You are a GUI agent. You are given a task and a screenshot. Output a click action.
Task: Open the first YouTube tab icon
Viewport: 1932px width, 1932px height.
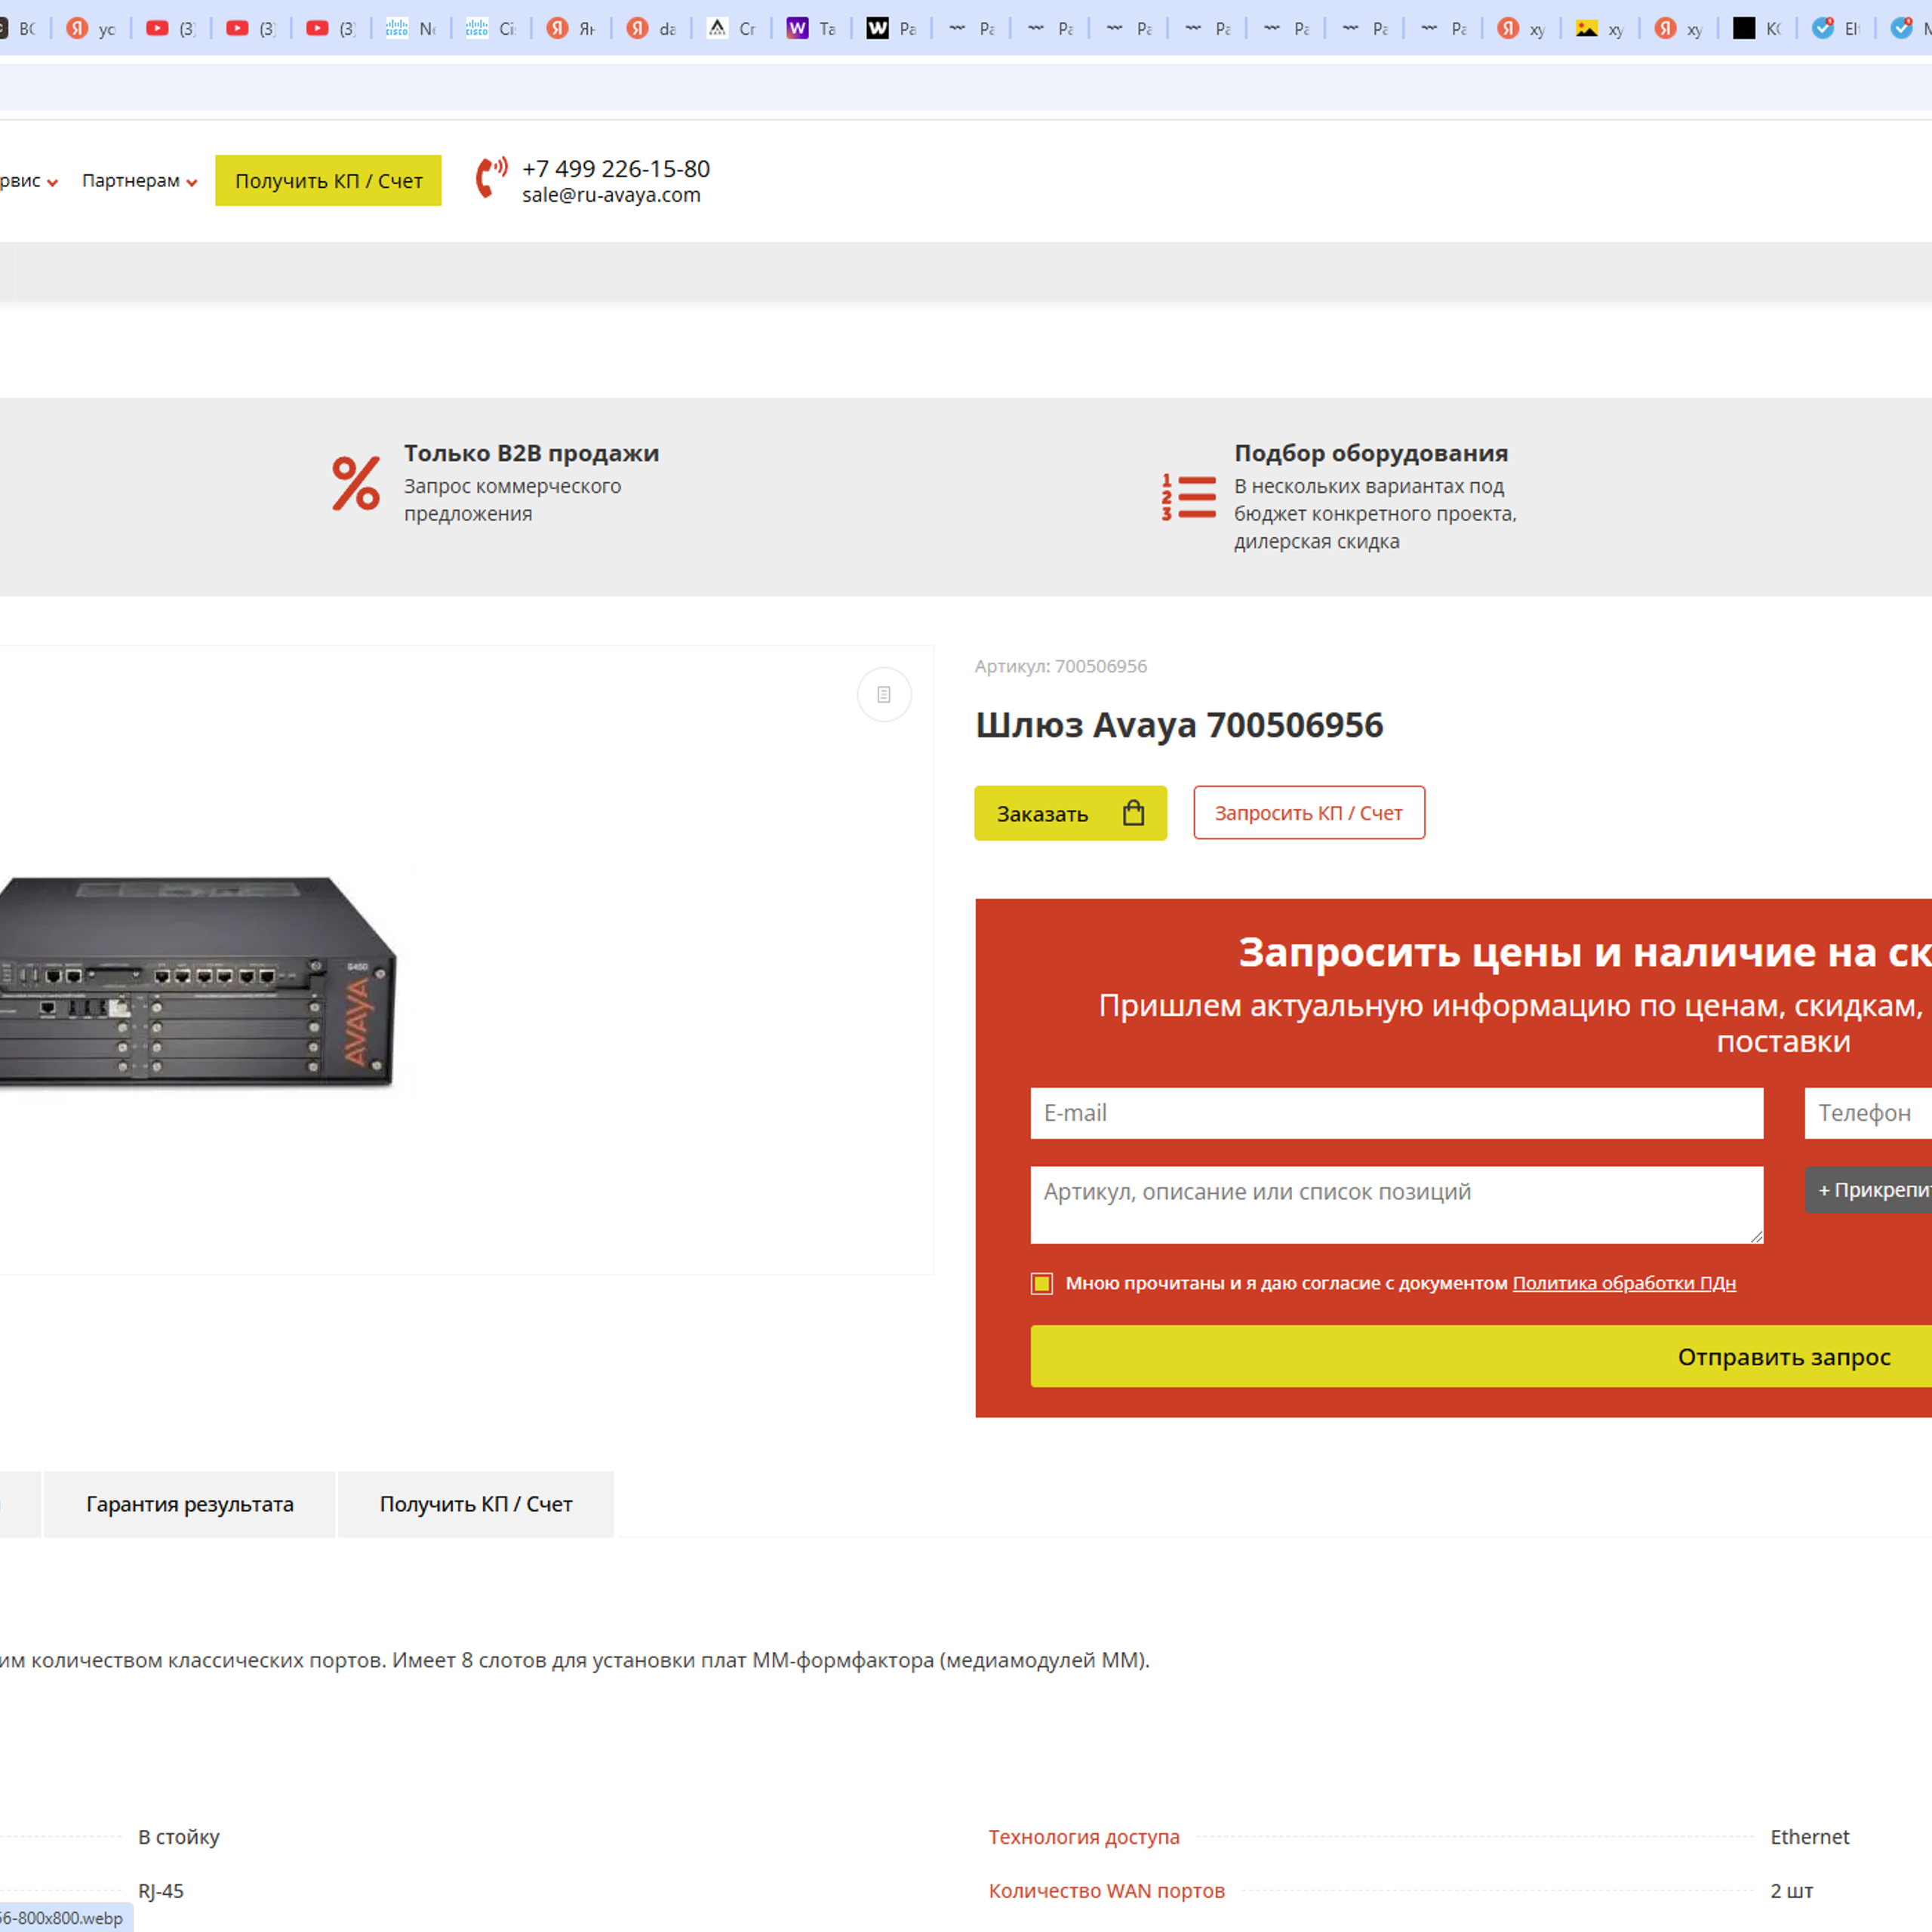click(x=158, y=27)
